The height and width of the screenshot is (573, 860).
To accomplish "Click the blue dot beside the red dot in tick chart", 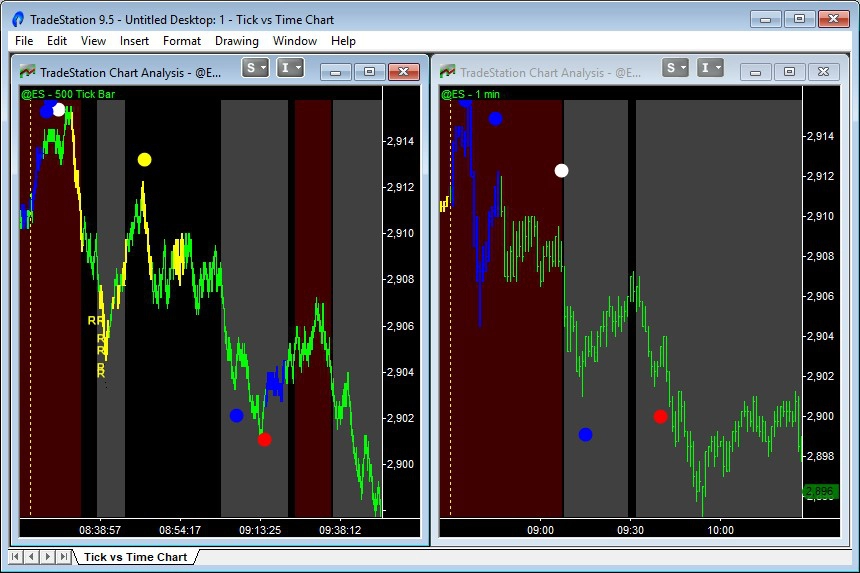I will tap(236, 416).
